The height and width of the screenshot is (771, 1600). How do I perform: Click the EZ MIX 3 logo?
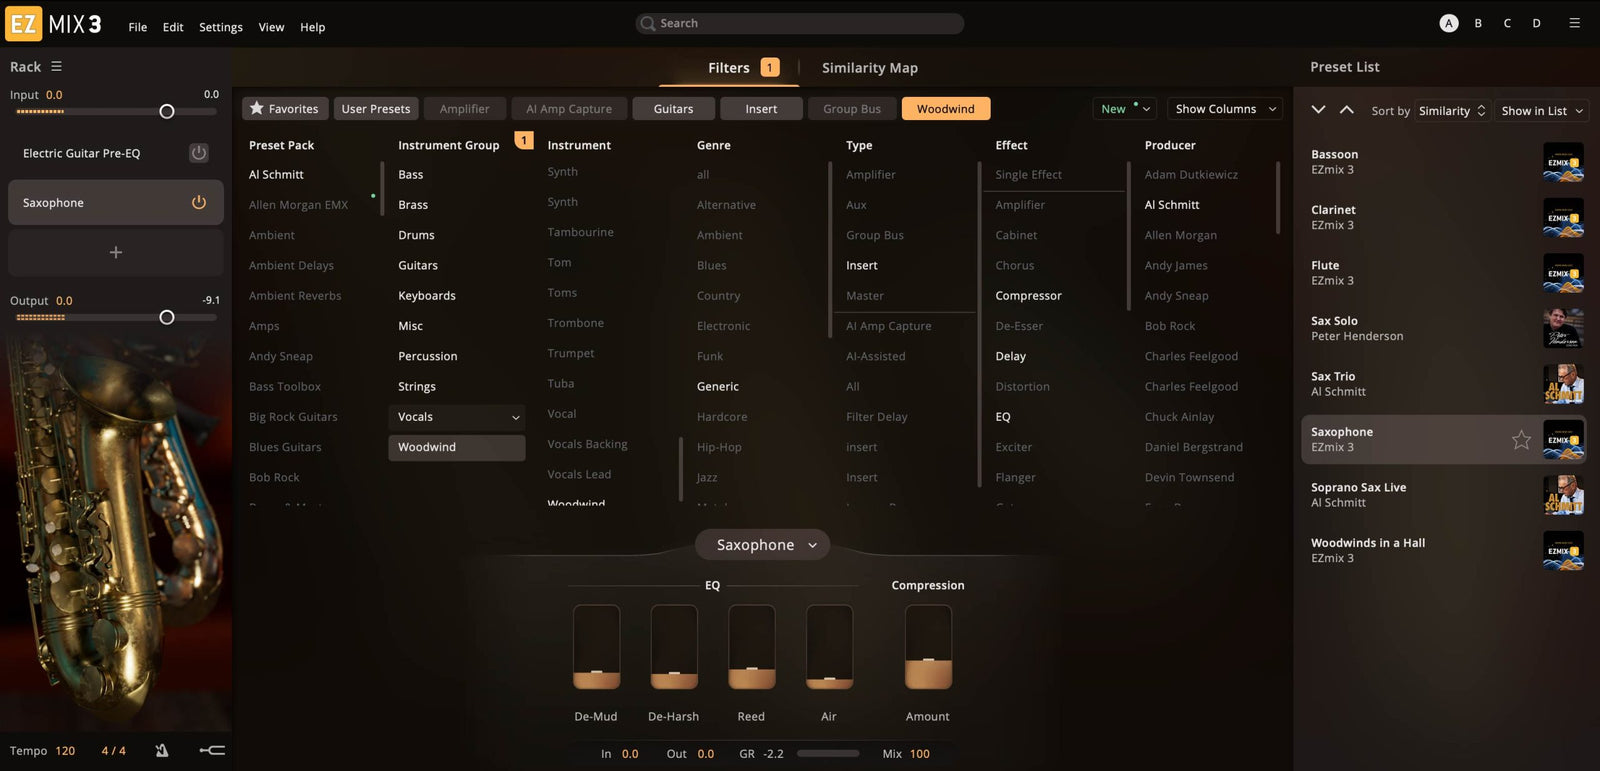(54, 24)
